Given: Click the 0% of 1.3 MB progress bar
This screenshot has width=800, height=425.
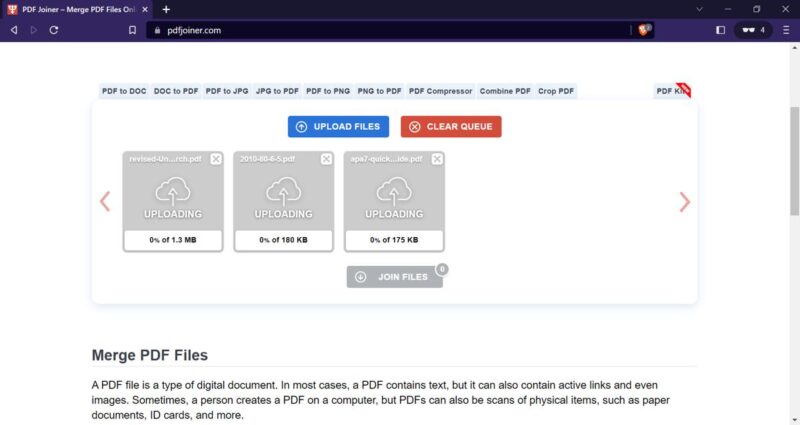Looking at the screenshot, I should tap(173, 240).
